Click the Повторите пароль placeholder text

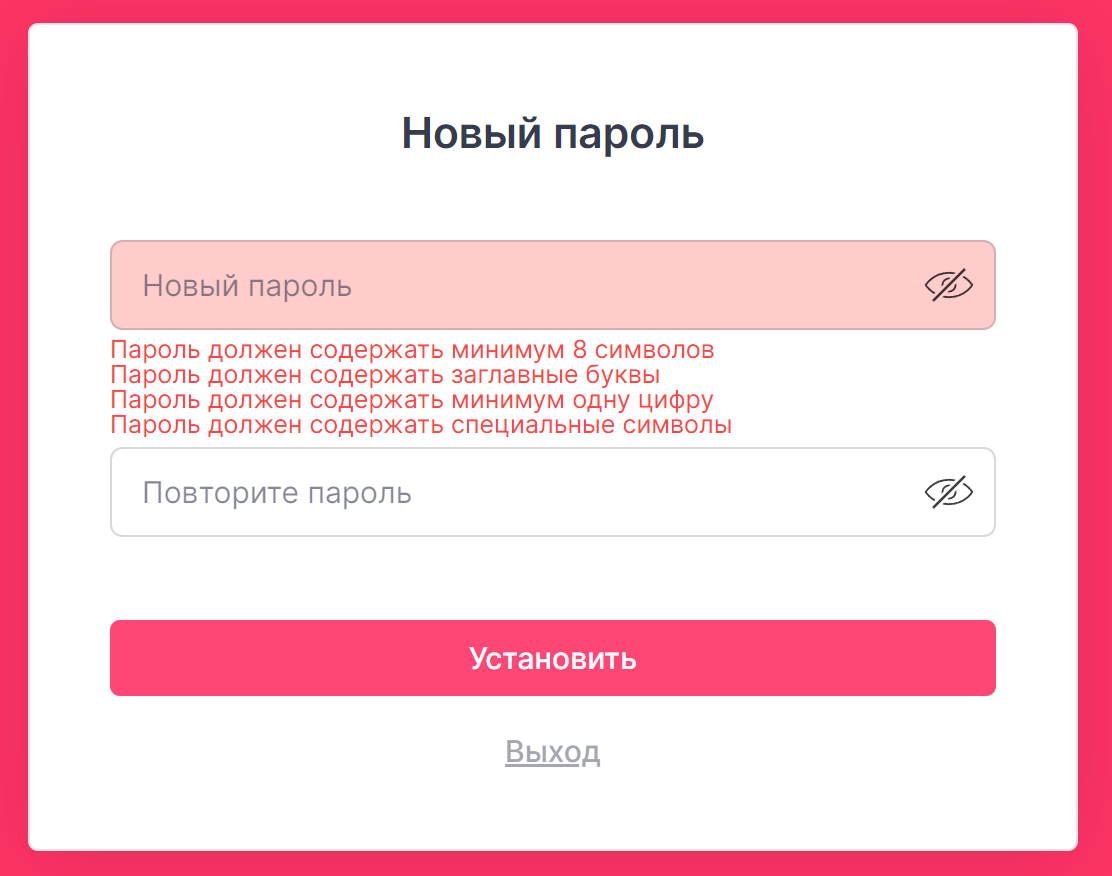[277, 493]
